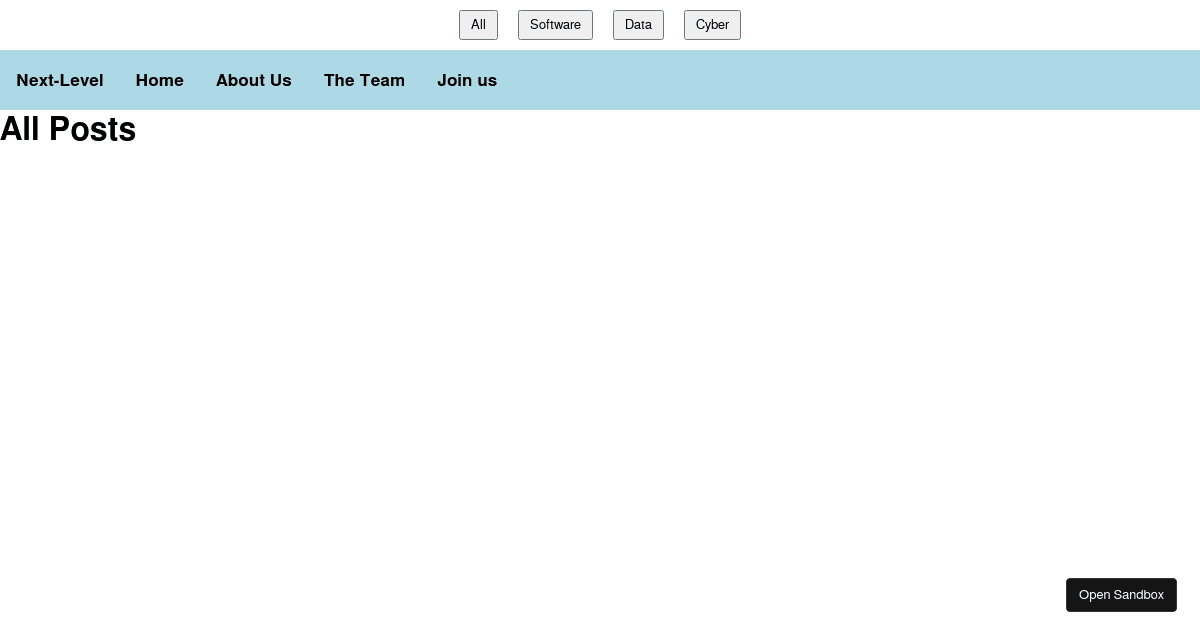
Task: Apply to join the team
Action: (467, 80)
